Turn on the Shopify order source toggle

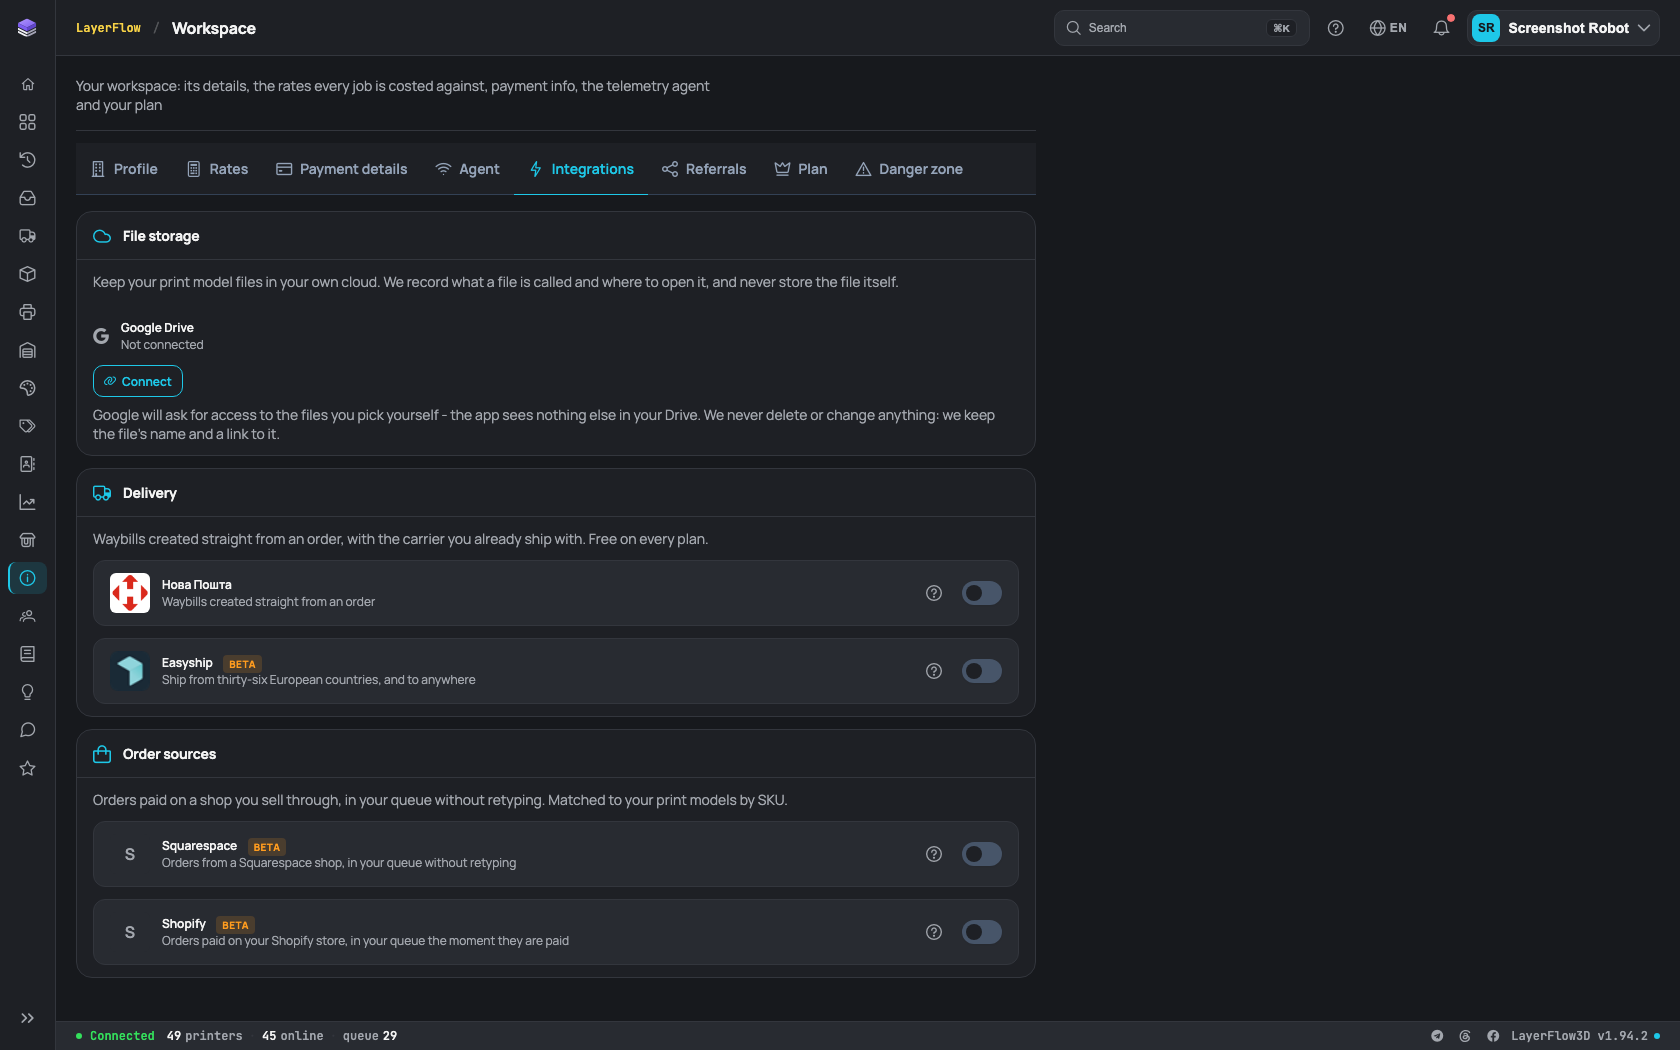(981, 932)
